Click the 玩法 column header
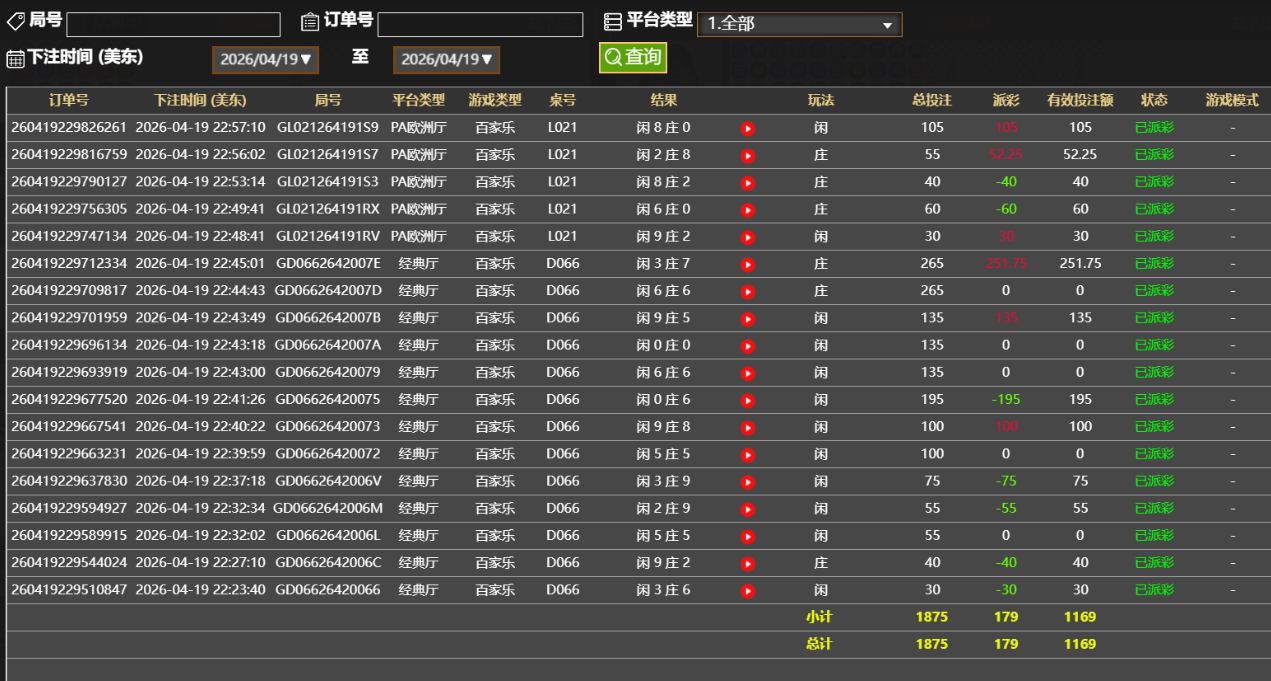The width and height of the screenshot is (1271, 681). point(821,100)
